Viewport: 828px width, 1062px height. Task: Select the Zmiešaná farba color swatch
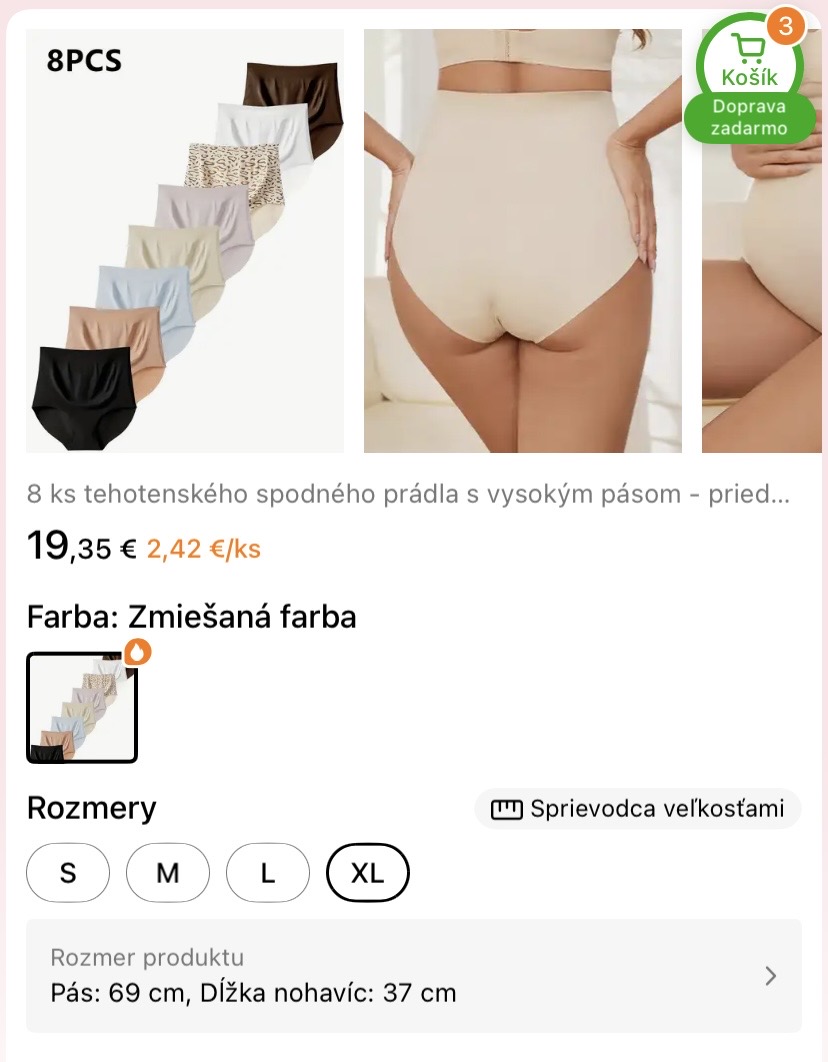pos(82,708)
